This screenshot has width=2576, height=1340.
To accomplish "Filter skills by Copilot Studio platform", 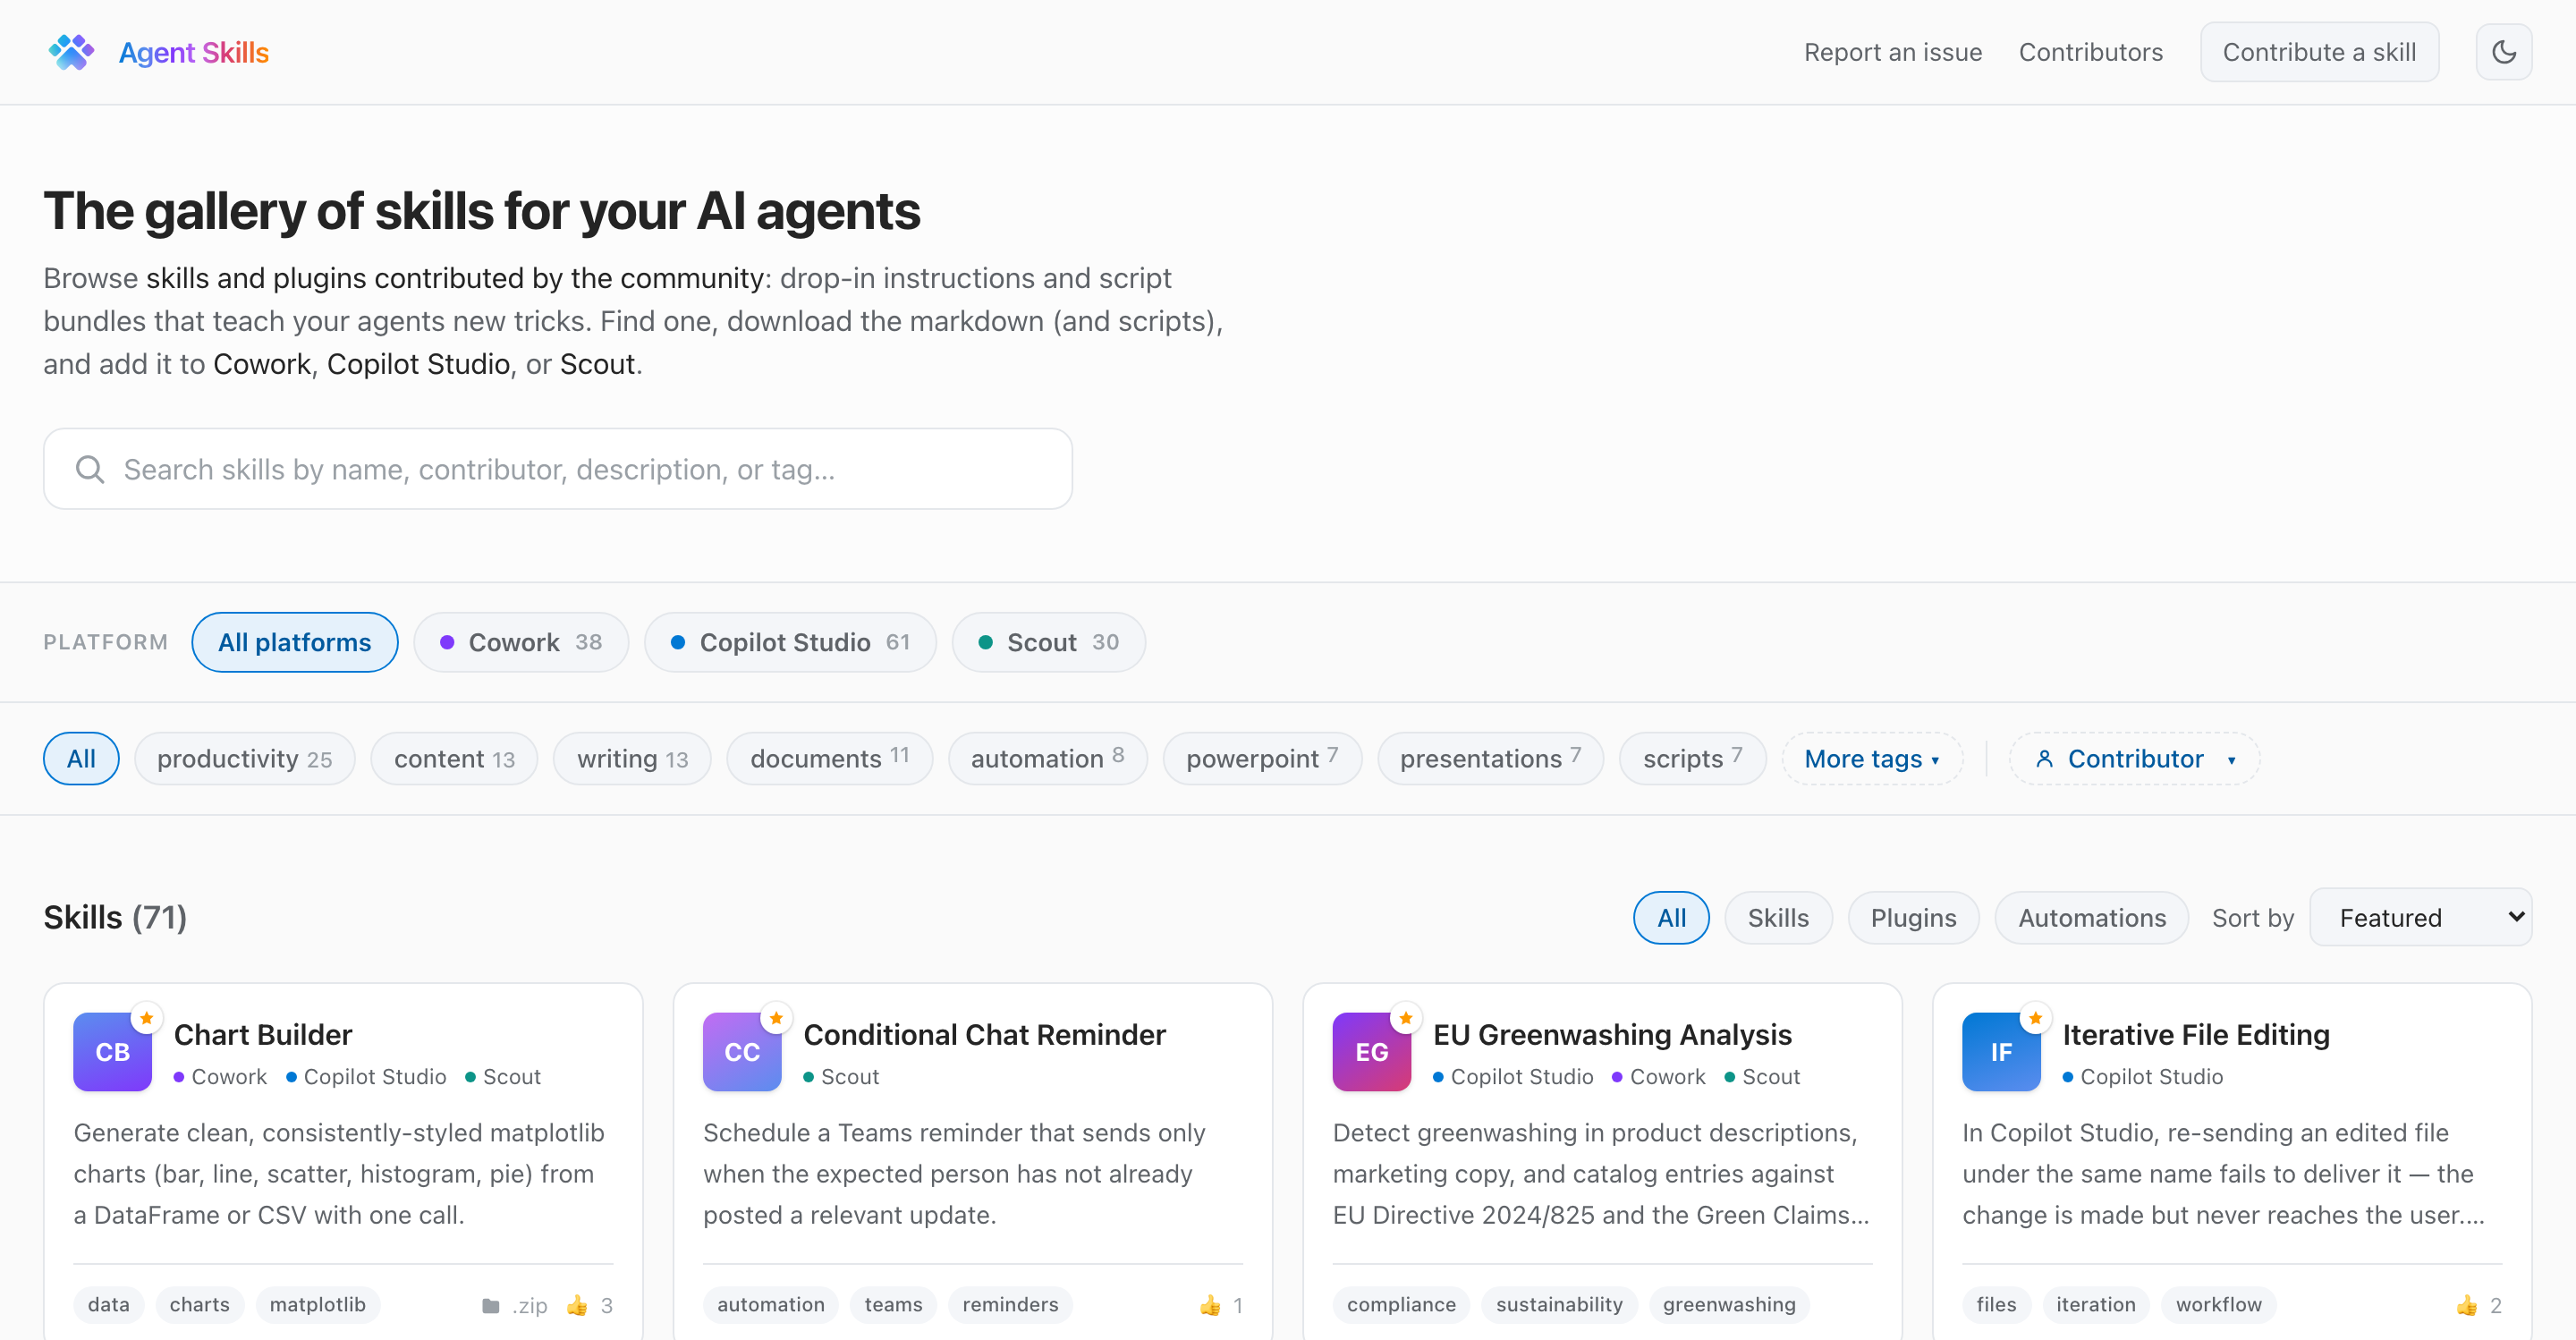I will (790, 642).
